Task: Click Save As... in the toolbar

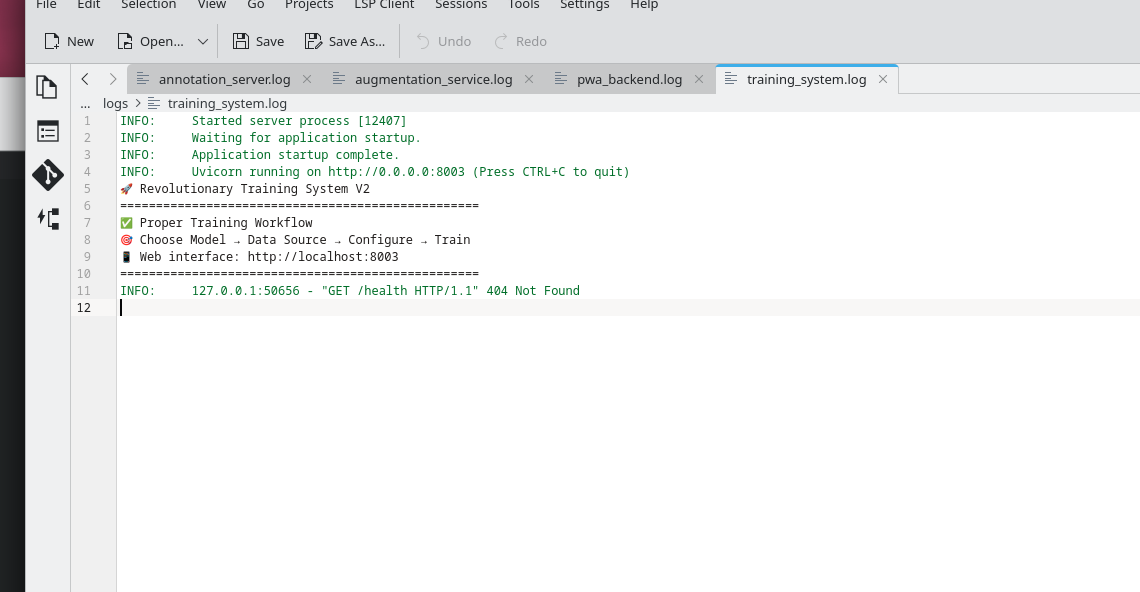Action: pyautogui.click(x=345, y=41)
